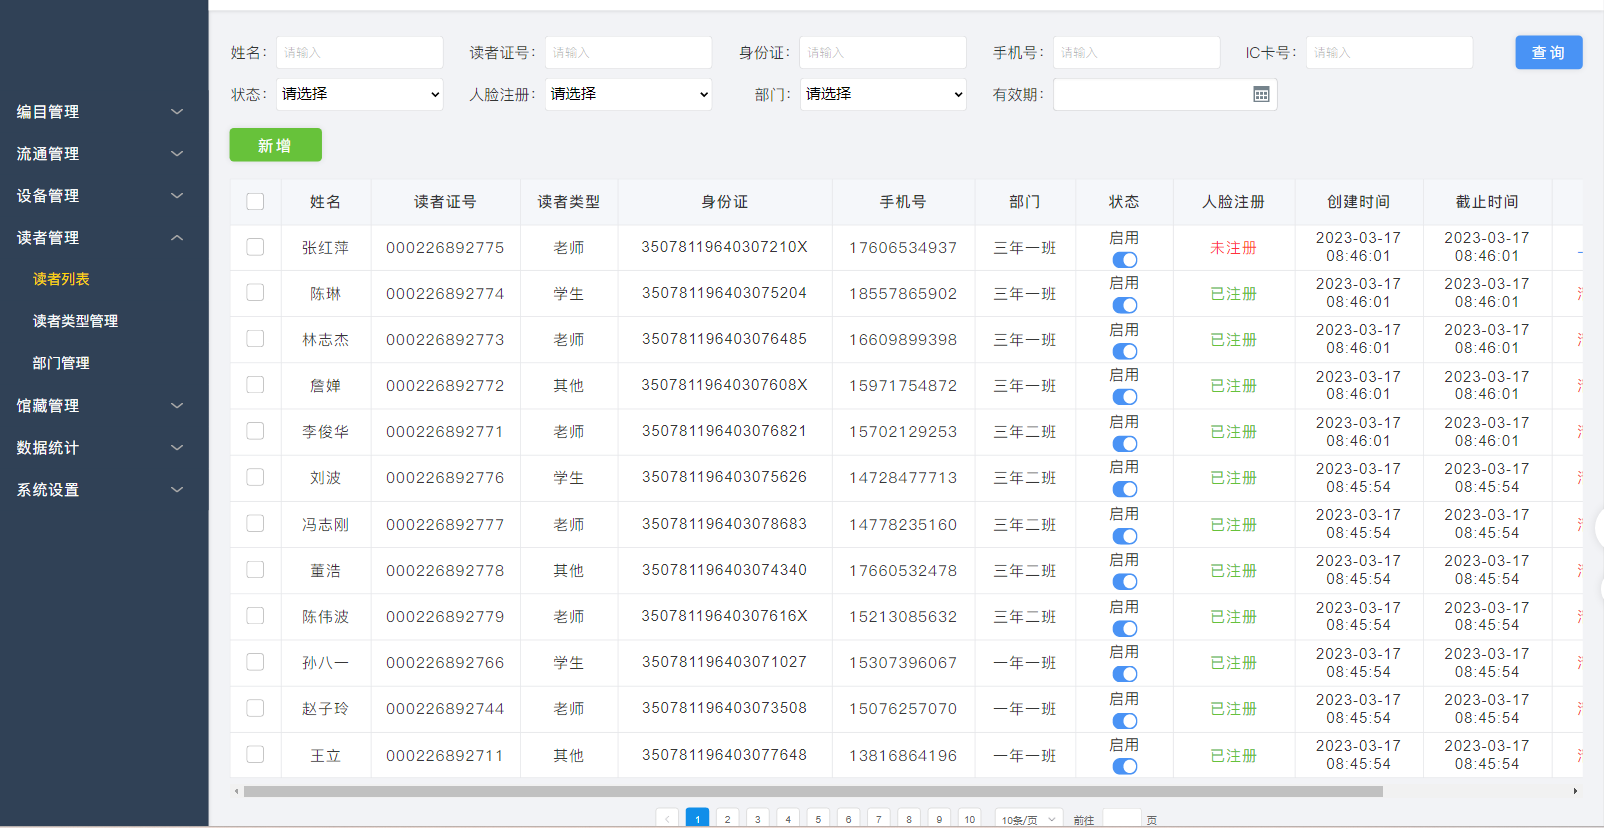Image resolution: width=1604 pixels, height=828 pixels.
Task: Click the name 陈伟波 in table
Action: [x=325, y=617]
